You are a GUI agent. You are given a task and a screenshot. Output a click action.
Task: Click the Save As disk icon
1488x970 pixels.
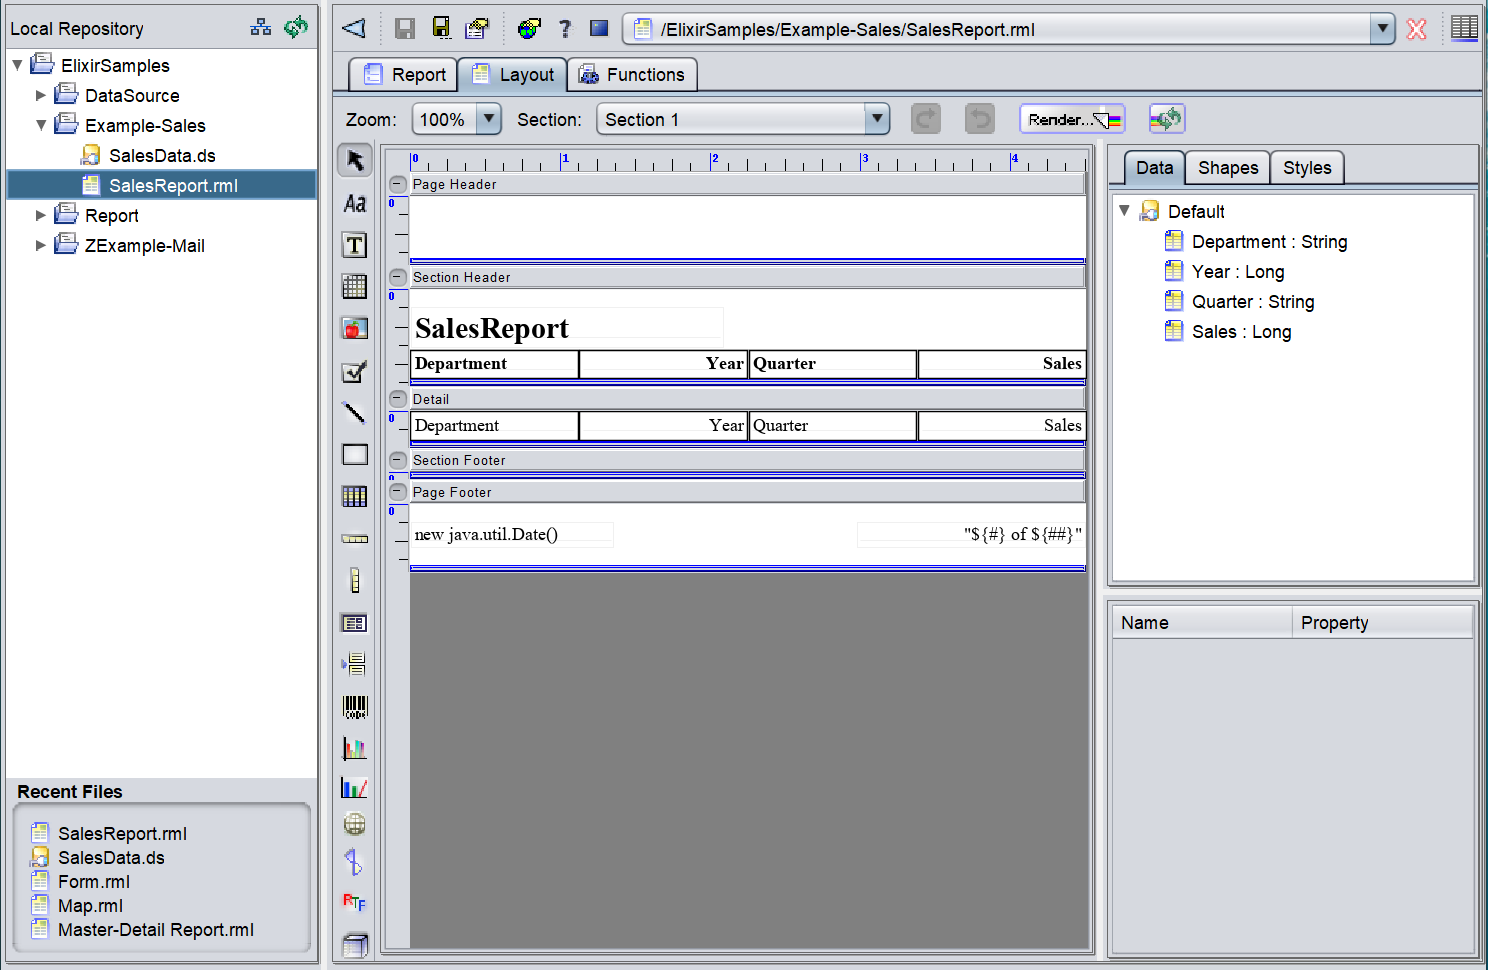pos(441,28)
